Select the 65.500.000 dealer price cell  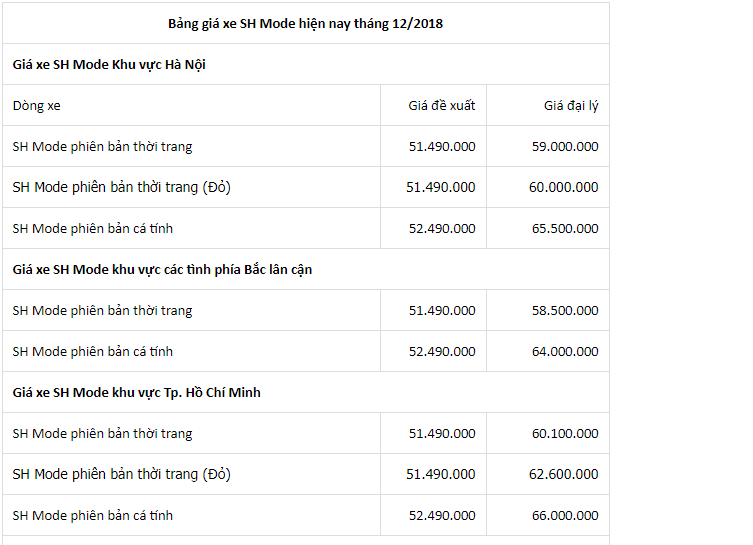[x=565, y=229]
